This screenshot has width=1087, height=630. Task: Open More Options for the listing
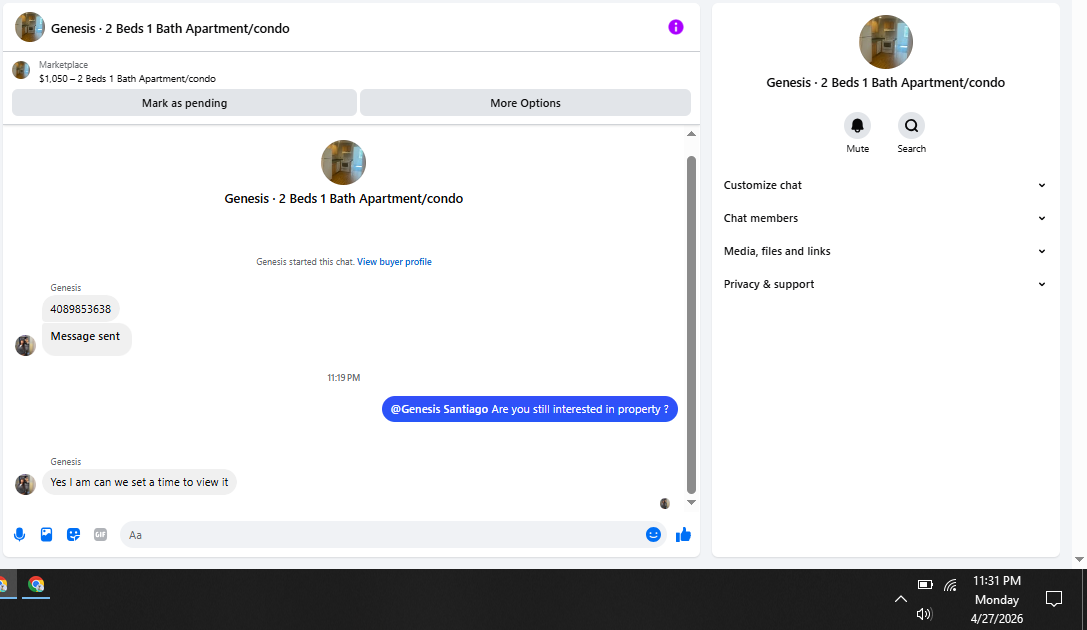[525, 103]
